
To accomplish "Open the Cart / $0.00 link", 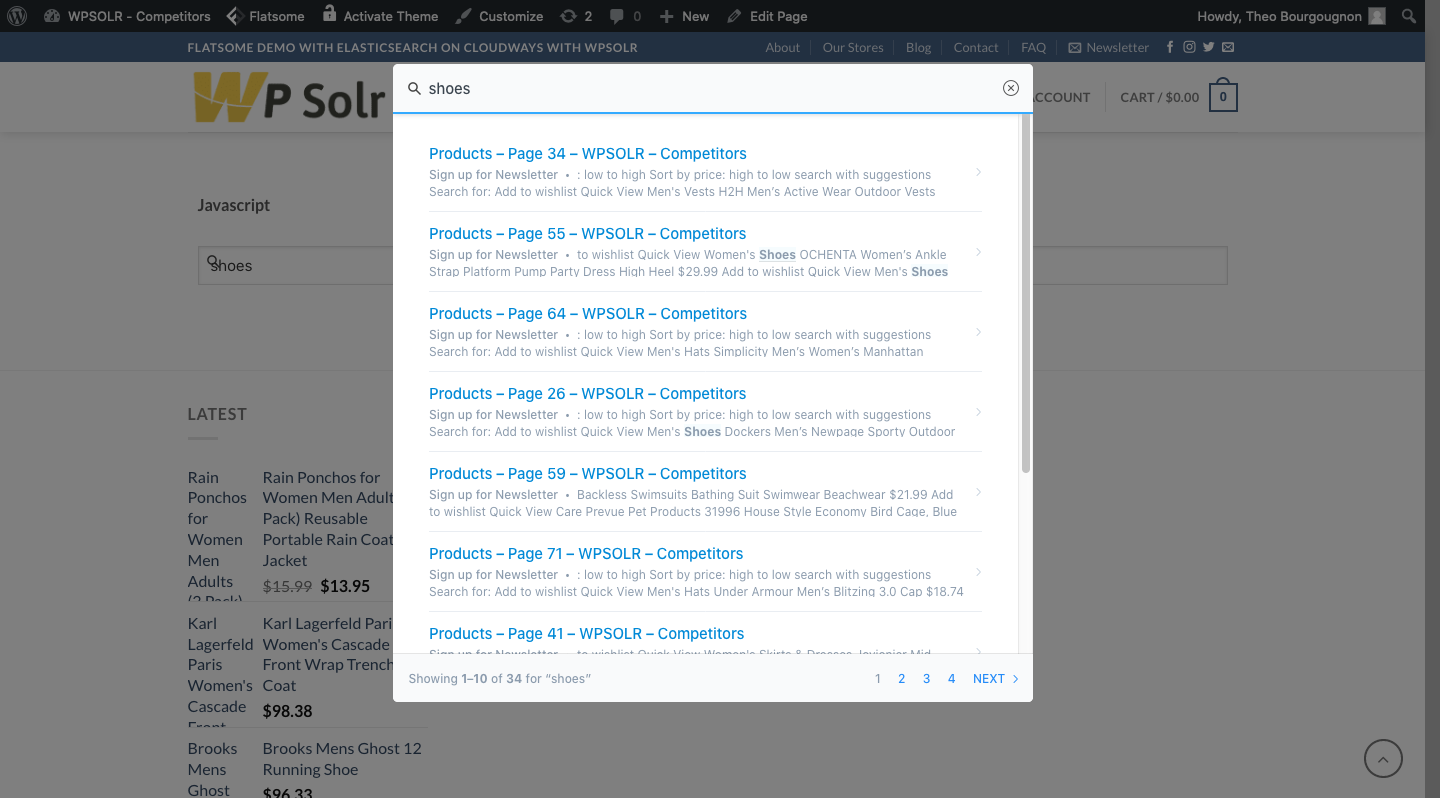I will click(x=1159, y=97).
